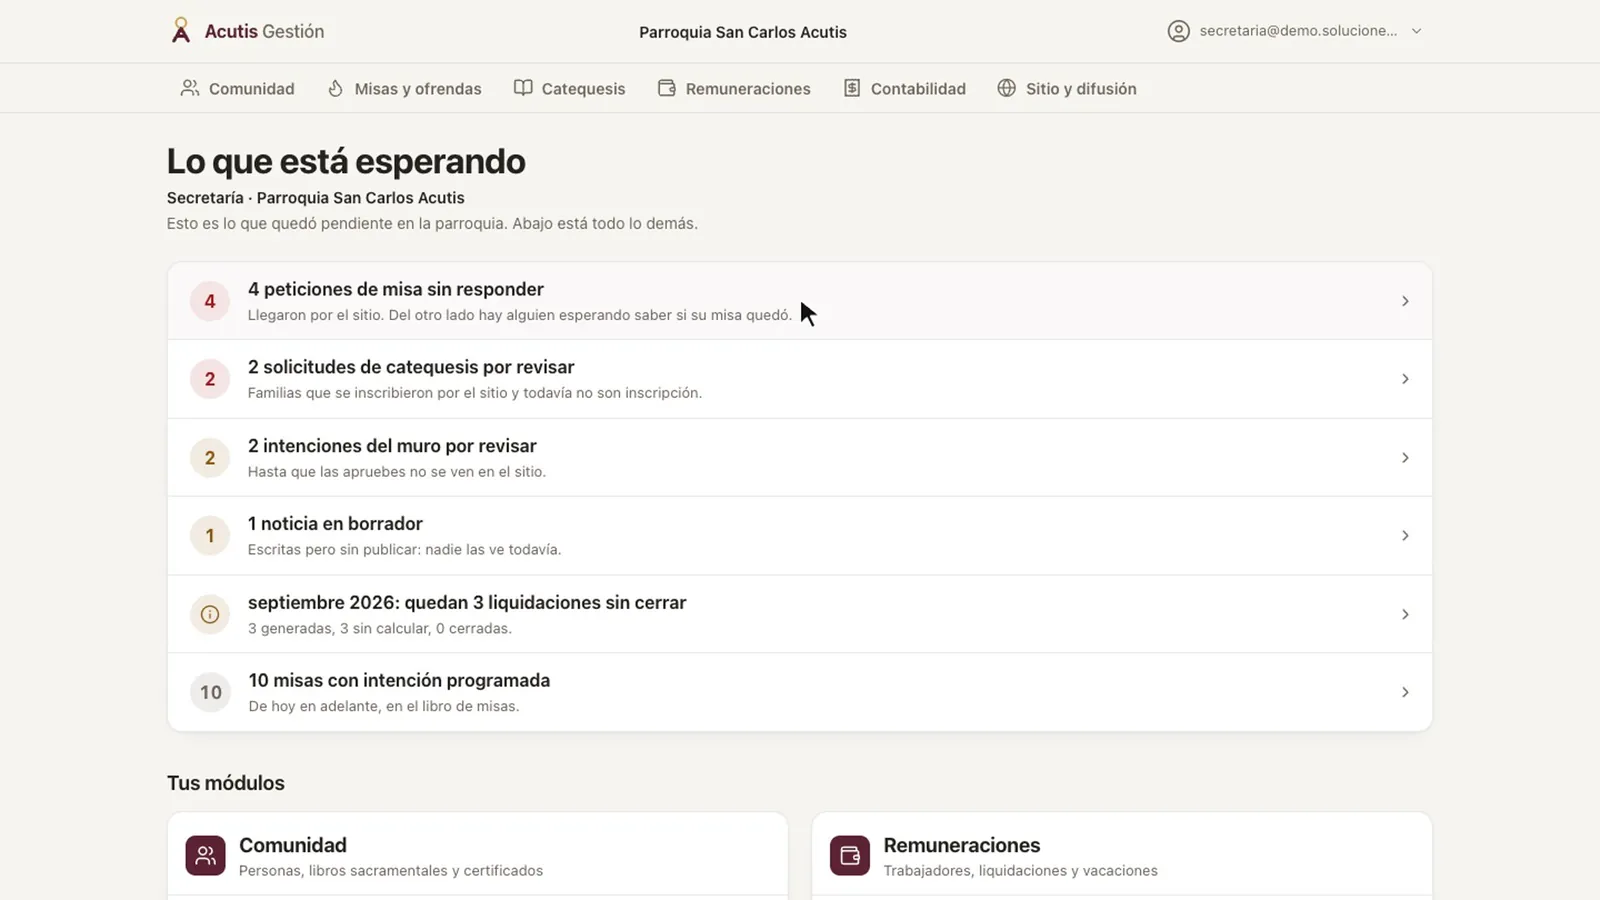Open 2 solicitudes de catequesis por revisar
Image resolution: width=1600 pixels, height=900 pixels.
click(800, 379)
